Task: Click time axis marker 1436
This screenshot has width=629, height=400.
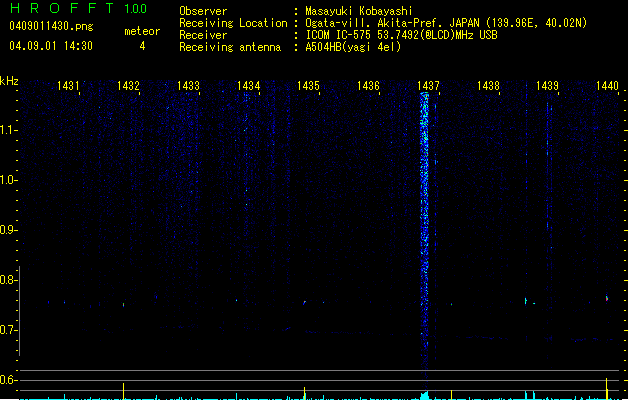Action: click(368, 86)
